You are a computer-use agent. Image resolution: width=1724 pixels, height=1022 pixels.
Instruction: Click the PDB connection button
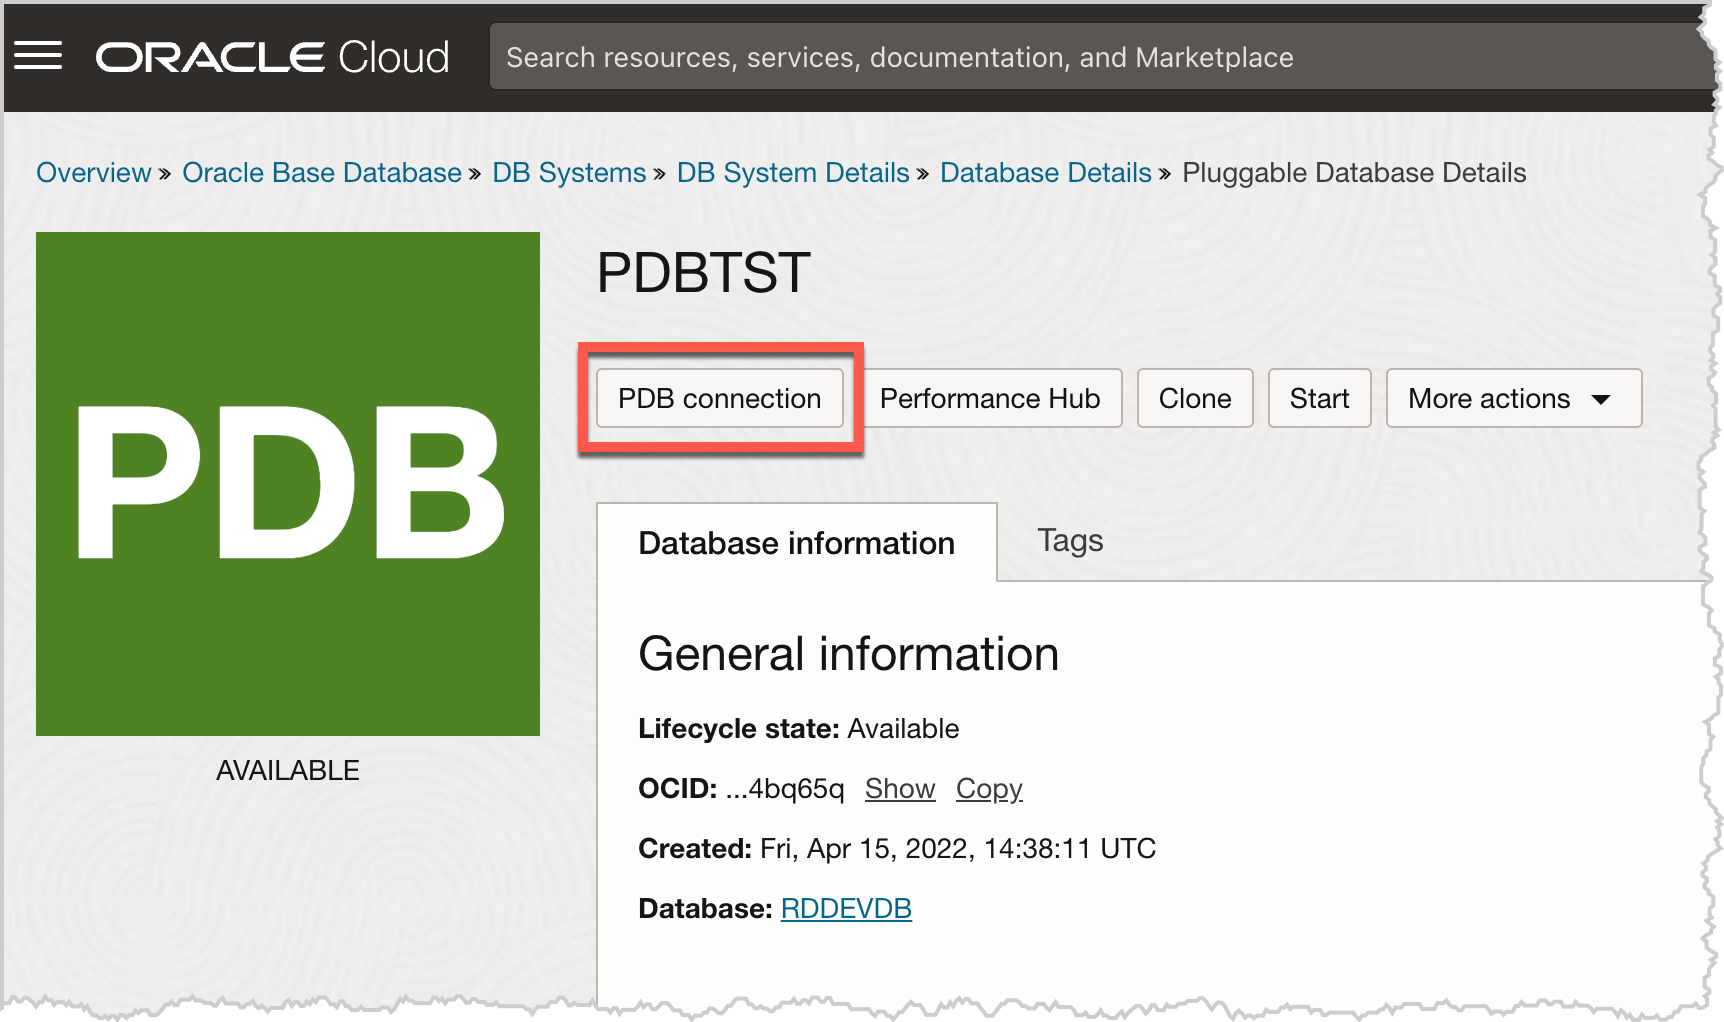(720, 398)
